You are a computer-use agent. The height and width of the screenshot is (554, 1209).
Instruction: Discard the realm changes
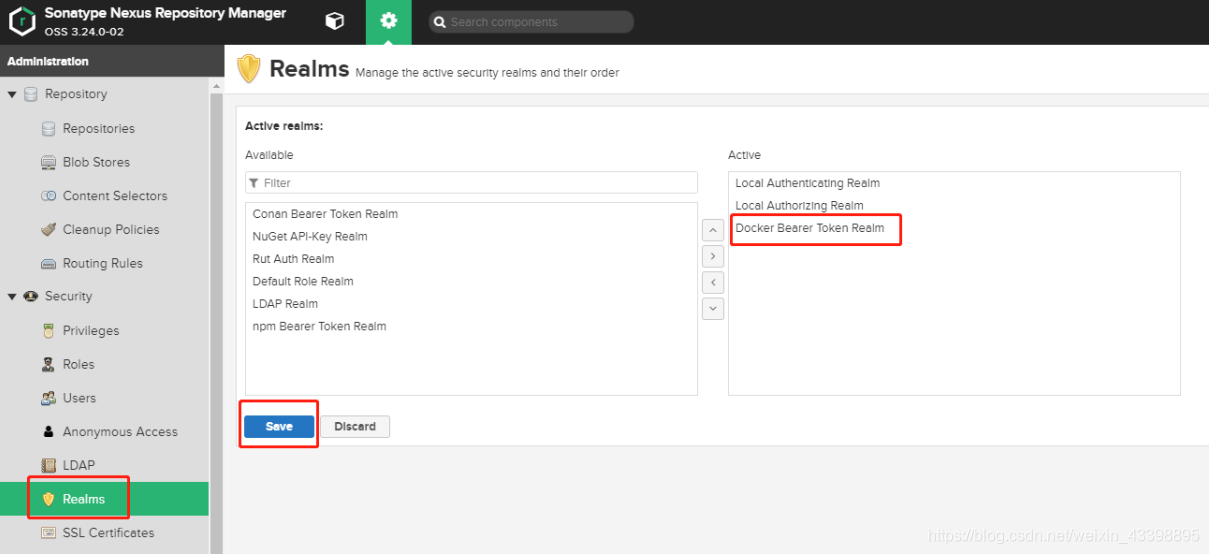click(355, 427)
